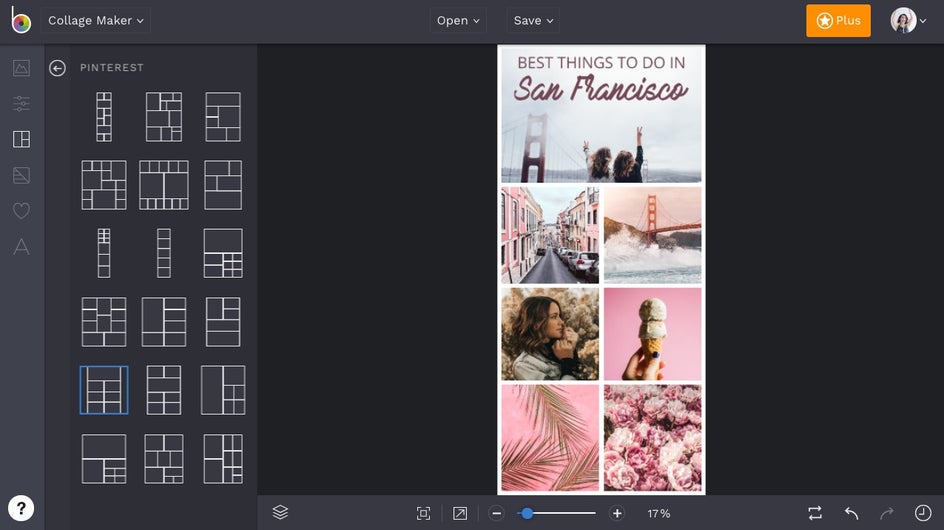This screenshot has height=530, width=944.
Task: Open the Graphics heart icon in sidebar
Action: point(21,210)
